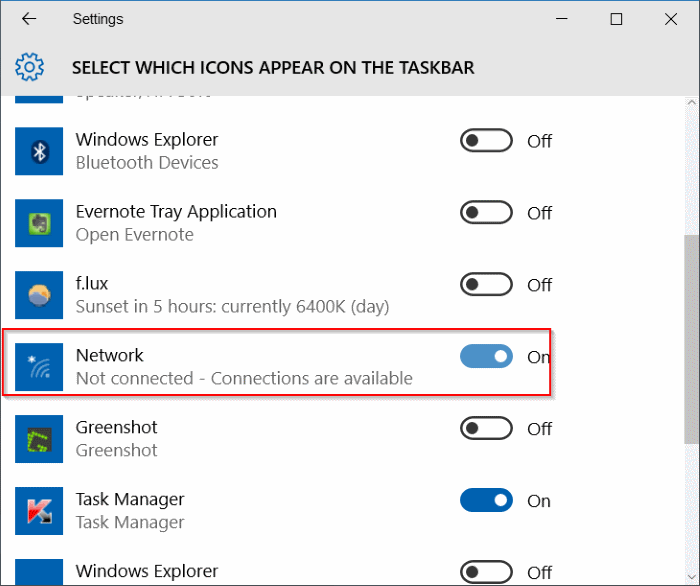
Task: Turn off the Network toggle
Action: [x=486, y=357]
